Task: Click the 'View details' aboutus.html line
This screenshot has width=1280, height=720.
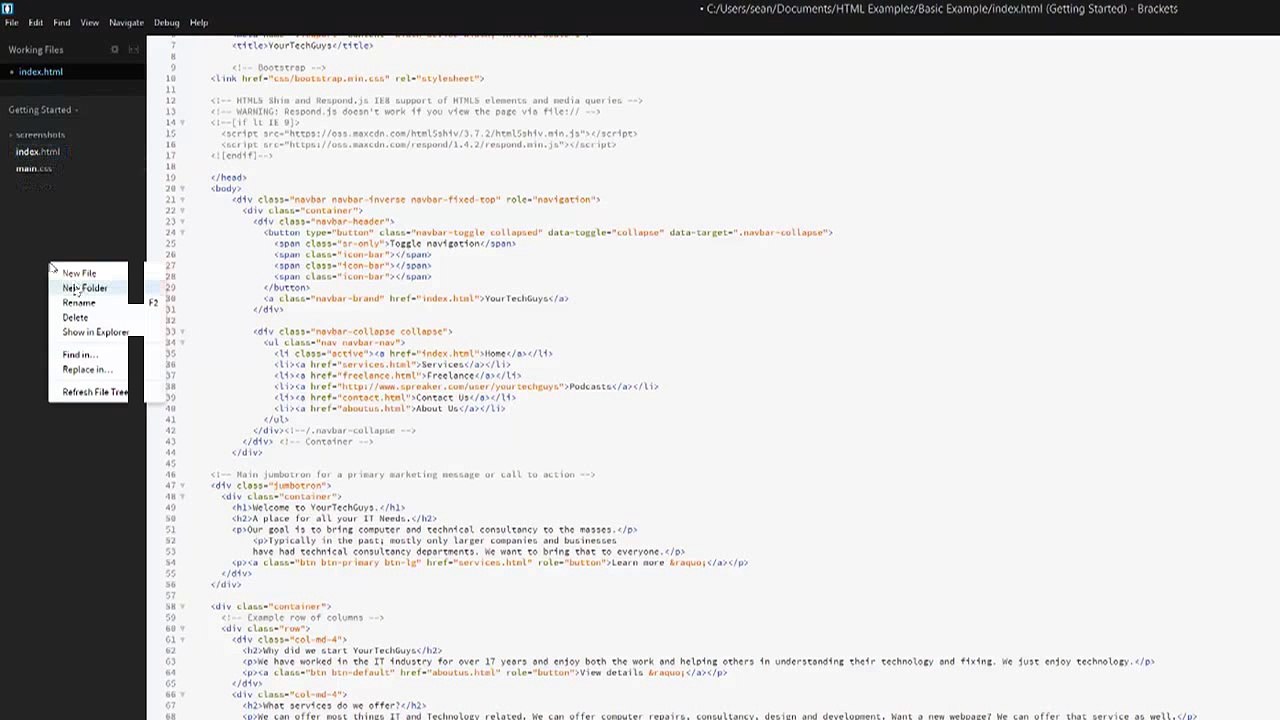Action: pyautogui.click(x=485, y=672)
